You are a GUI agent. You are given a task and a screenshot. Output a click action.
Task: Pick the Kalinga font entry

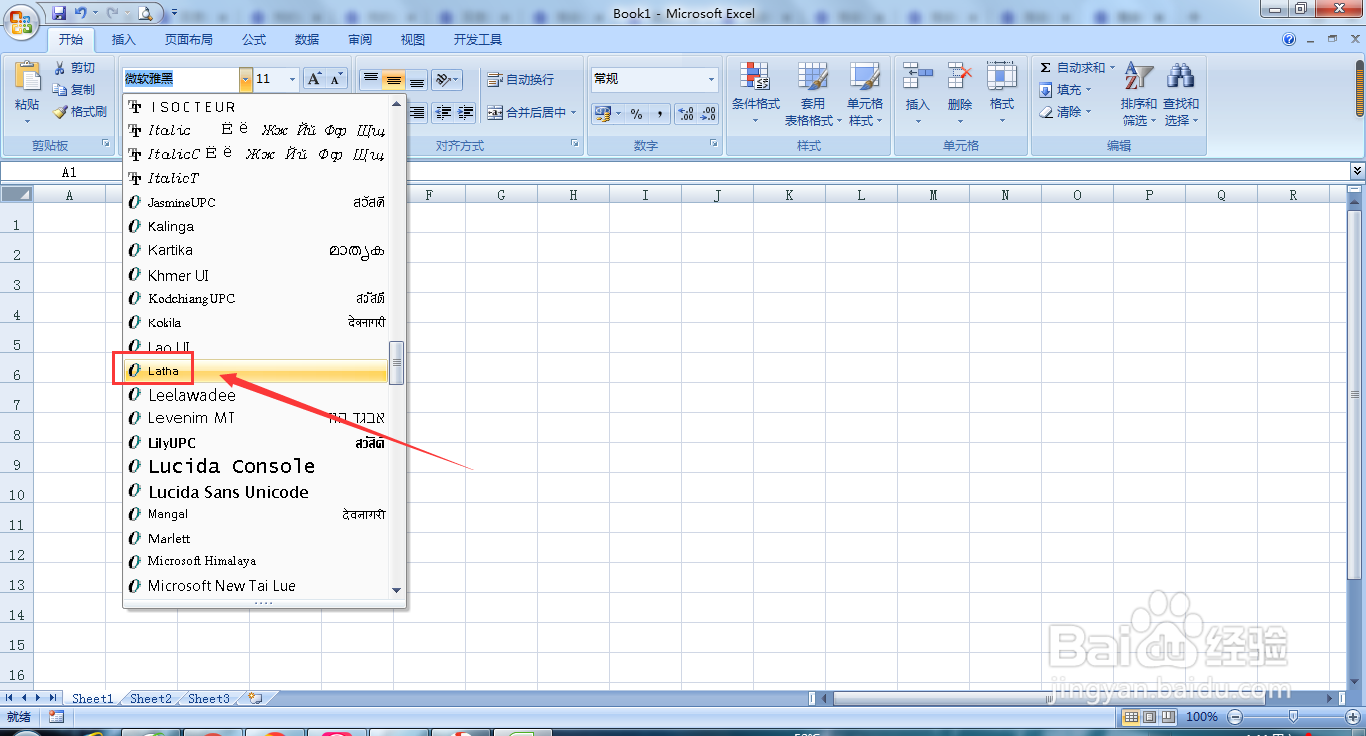click(256, 227)
